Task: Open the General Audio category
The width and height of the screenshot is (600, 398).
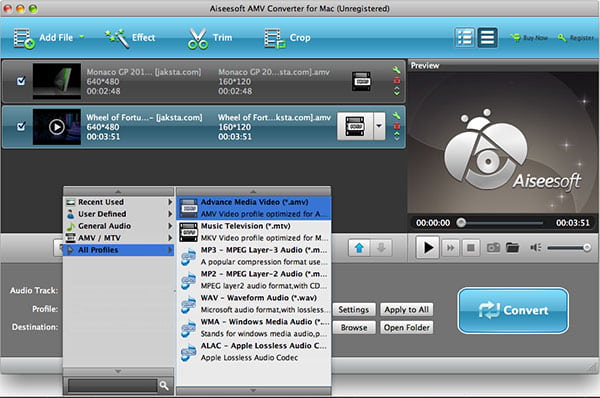Action: click(x=118, y=226)
